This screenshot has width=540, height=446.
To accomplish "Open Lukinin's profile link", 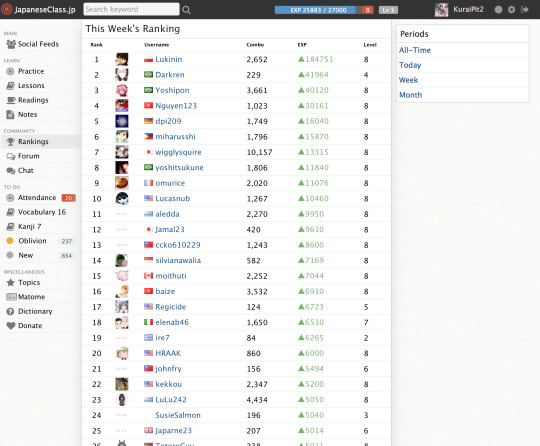I will pyautogui.click(x=168, y=59).
